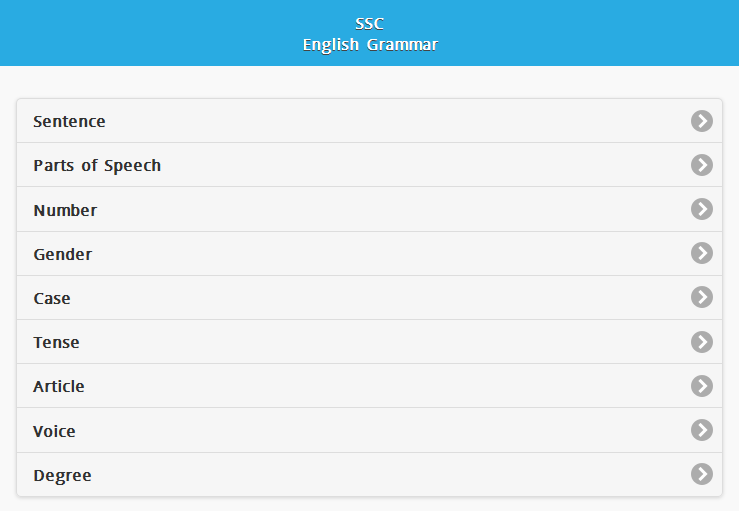739x511 pixels.
Task: Click the arrow icon beside Sentence
Action: 702,121
